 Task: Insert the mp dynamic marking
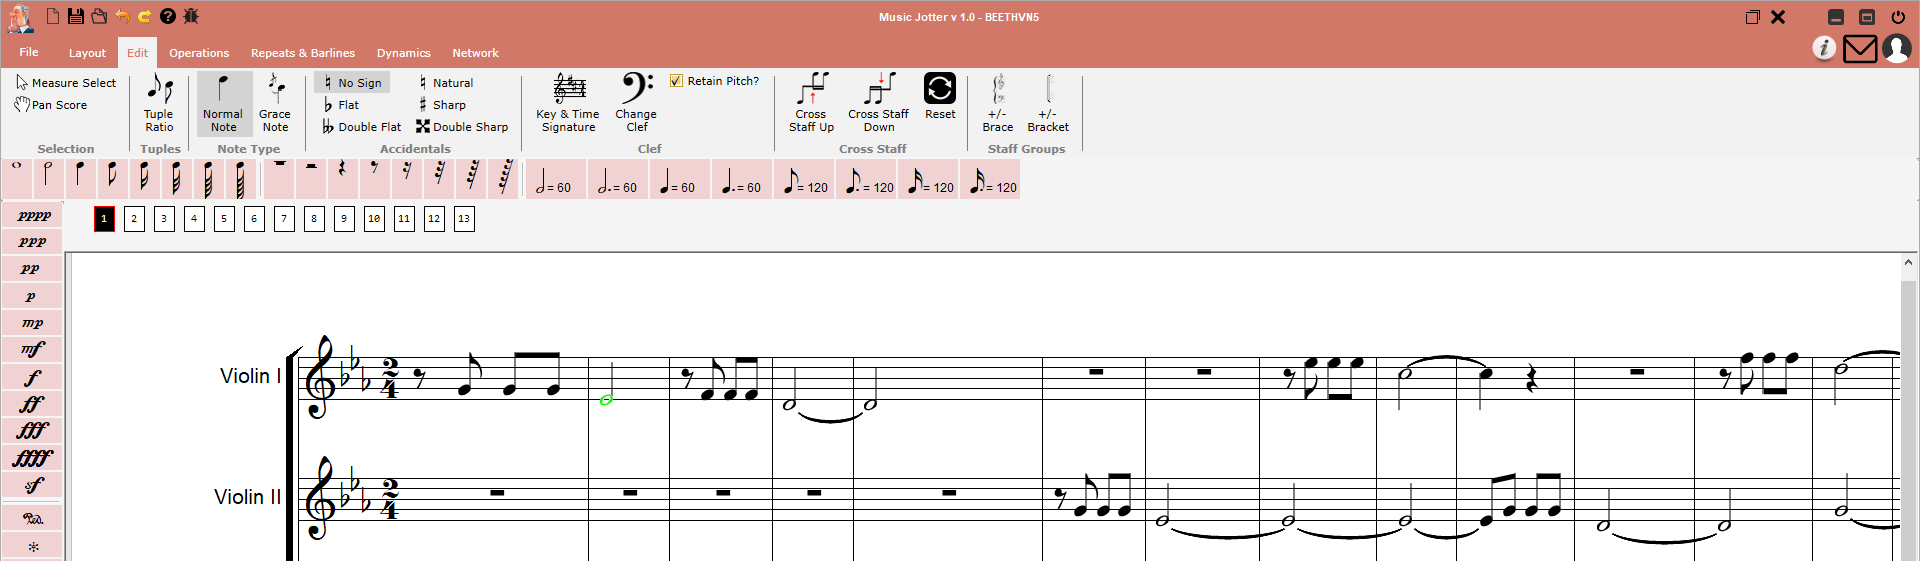pyautogui.click(x=32, y=324)
